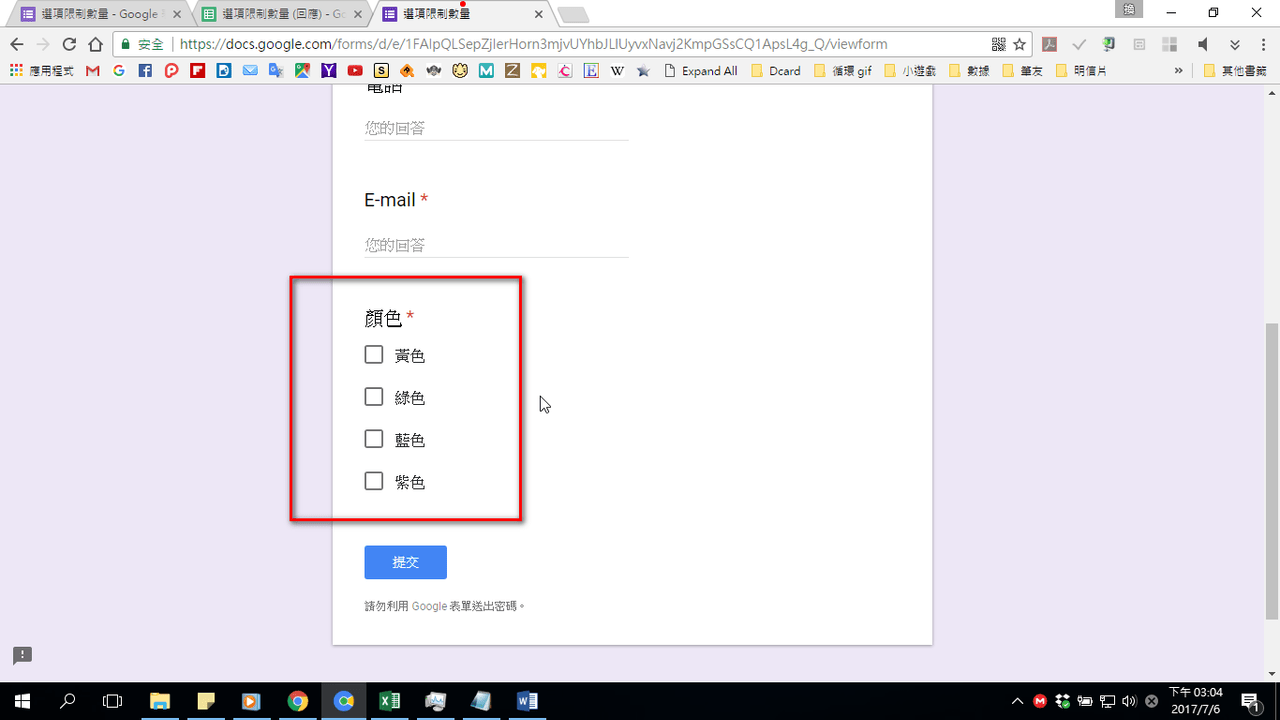Screen dimensions: 1280x720
Task: Open the 小遊戲 bookmark folder
Action: [910, 71]
